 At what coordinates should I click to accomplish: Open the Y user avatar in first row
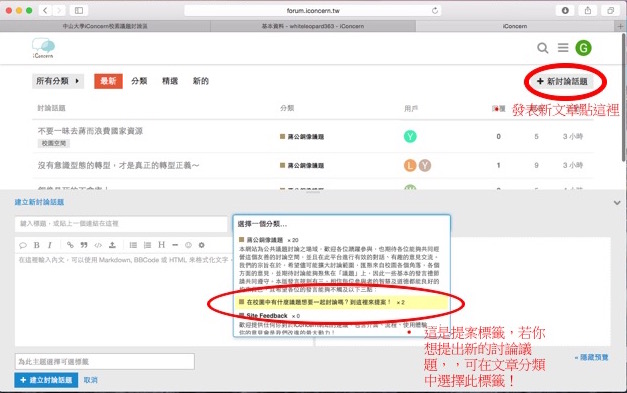click(410, 136)
